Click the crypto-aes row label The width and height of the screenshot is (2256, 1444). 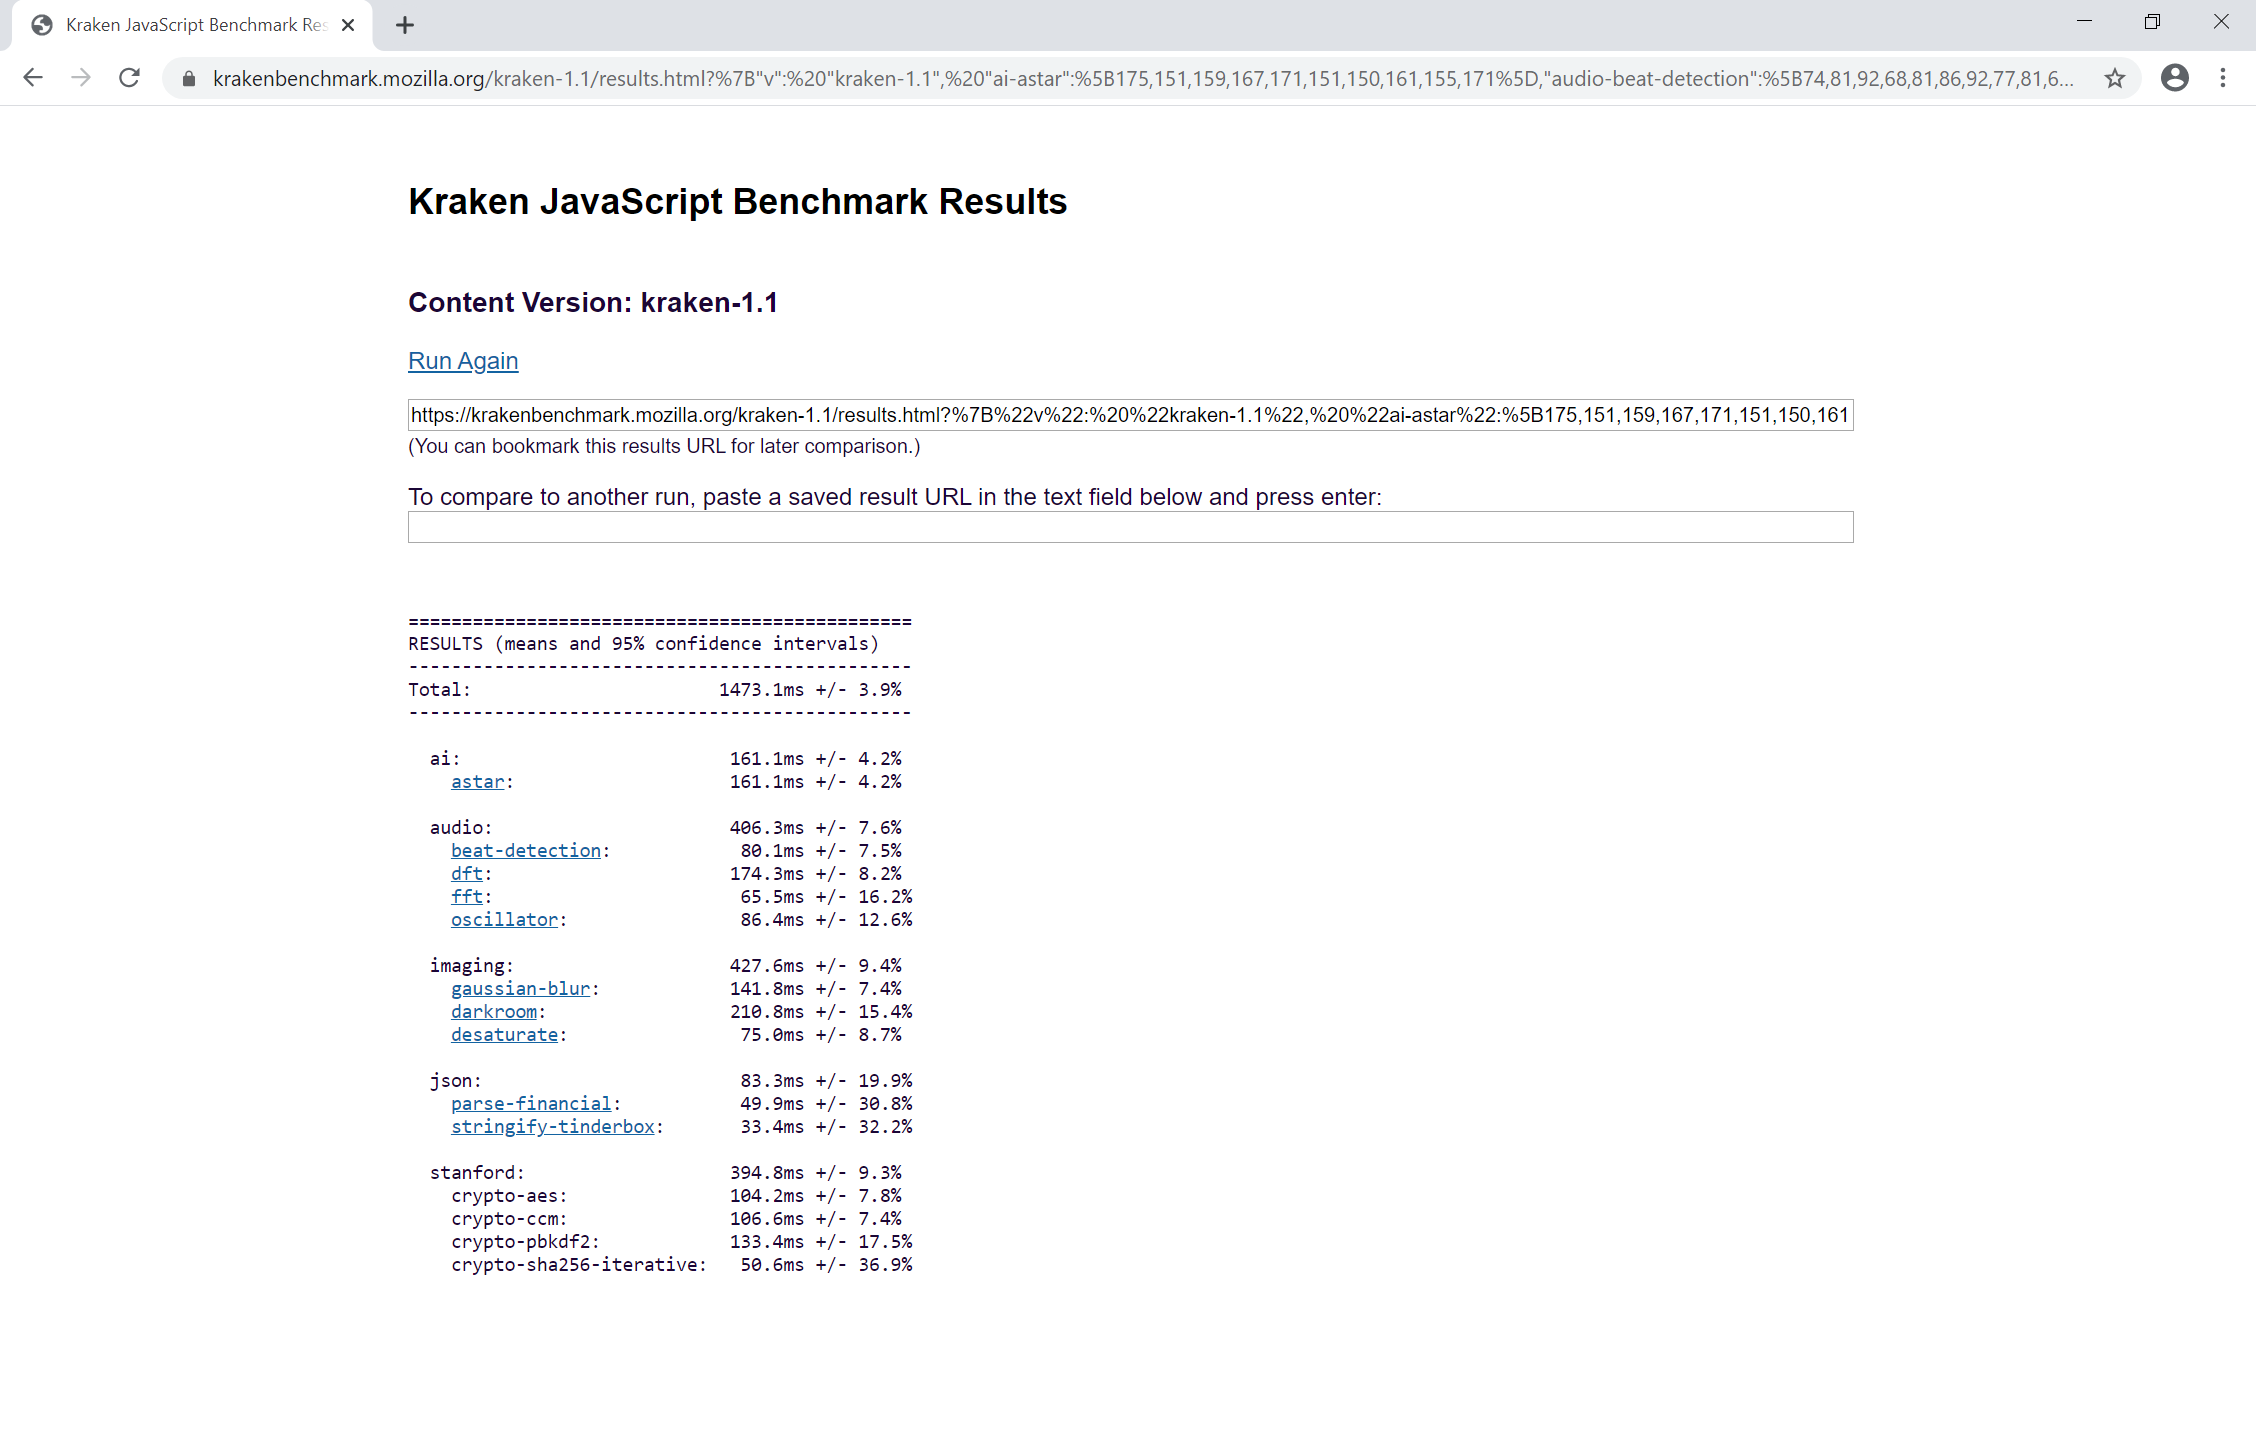(509, 1196)
